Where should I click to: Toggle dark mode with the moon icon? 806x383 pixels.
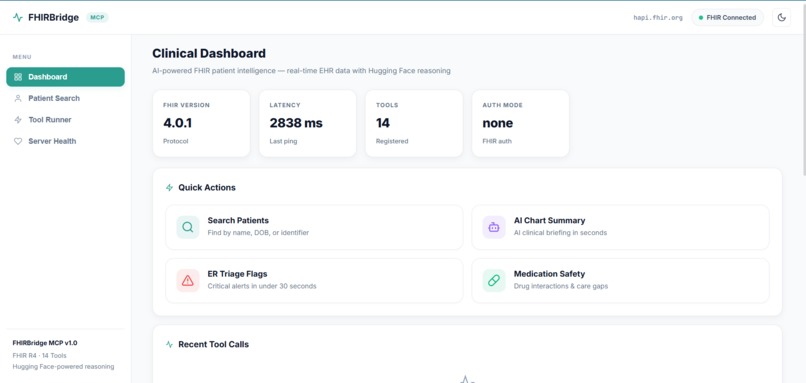pos(781,17)
